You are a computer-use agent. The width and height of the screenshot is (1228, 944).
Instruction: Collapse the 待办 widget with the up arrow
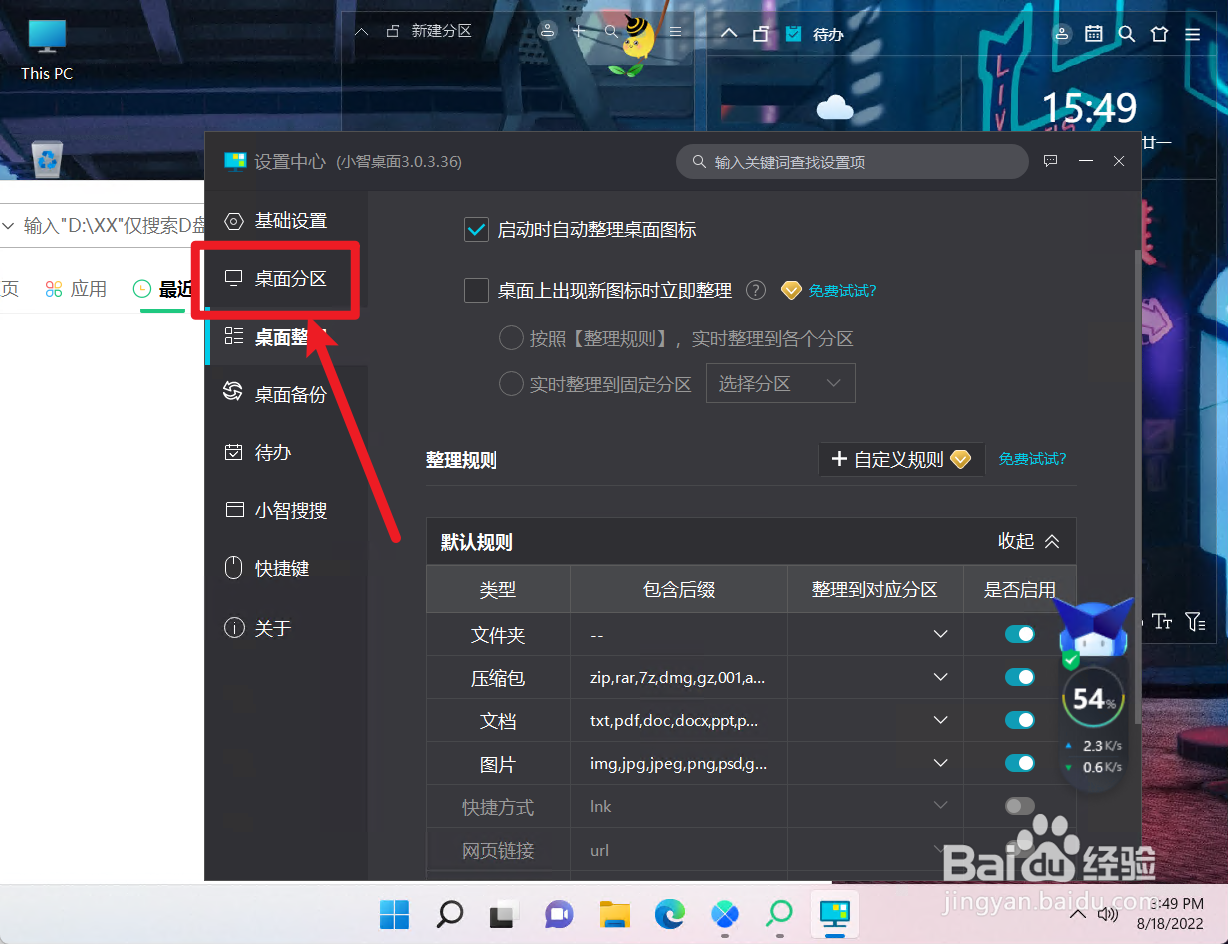coord(729,34)
